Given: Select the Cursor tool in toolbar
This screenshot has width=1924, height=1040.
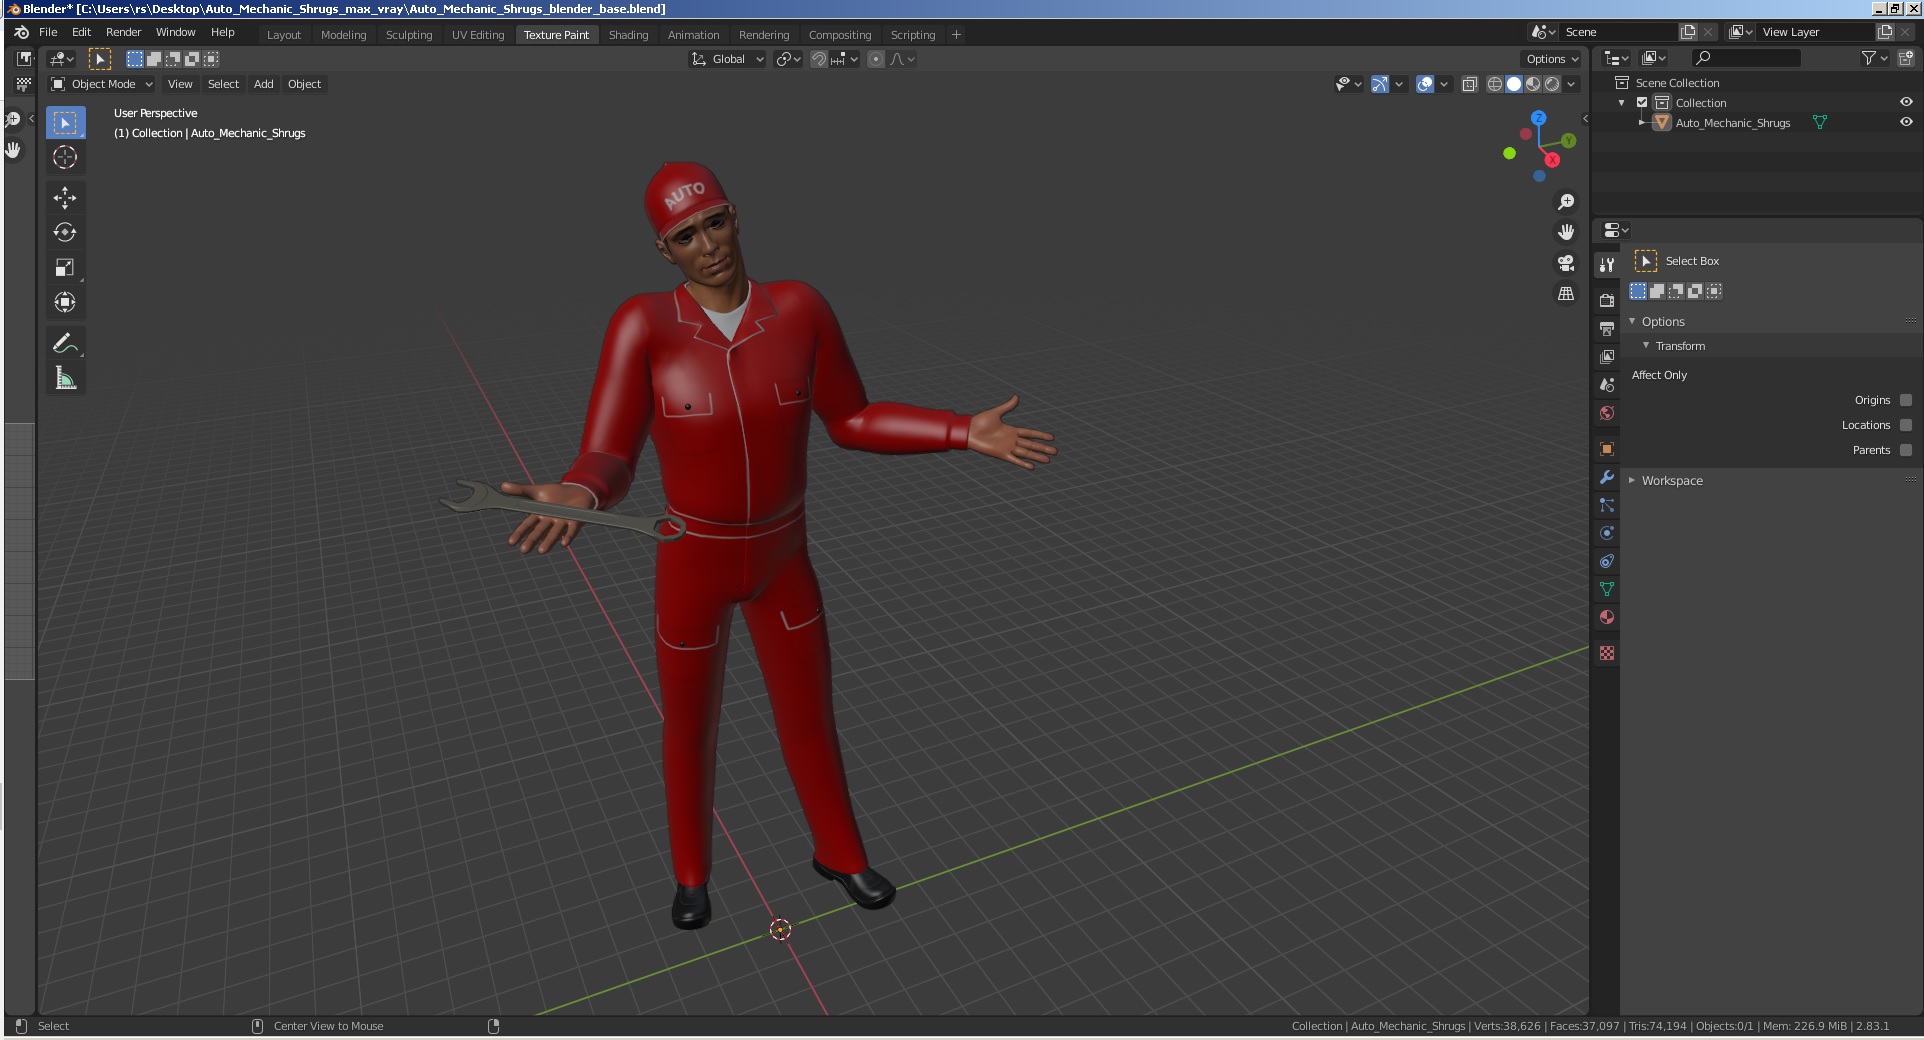Looking at the screenshot, I should click(x=65, y=157).
